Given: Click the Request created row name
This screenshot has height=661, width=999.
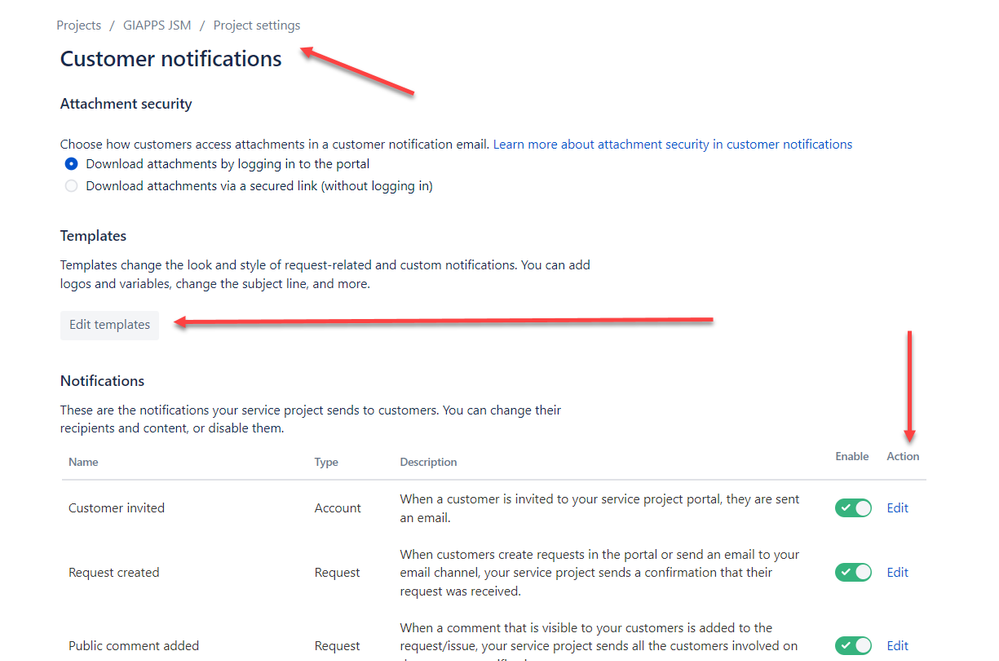Looking at the screenshot, I should coord(114,572).
